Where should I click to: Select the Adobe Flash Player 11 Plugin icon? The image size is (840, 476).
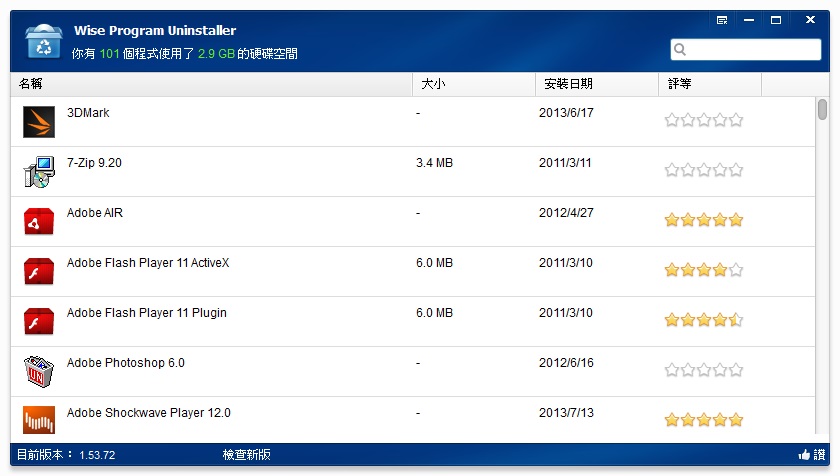coord(39,321)
